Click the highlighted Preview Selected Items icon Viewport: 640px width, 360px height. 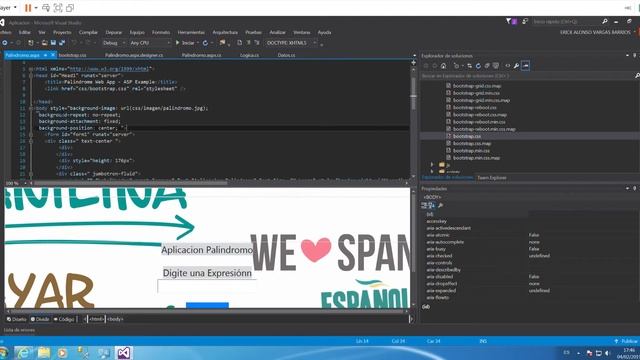coord(525,66)
